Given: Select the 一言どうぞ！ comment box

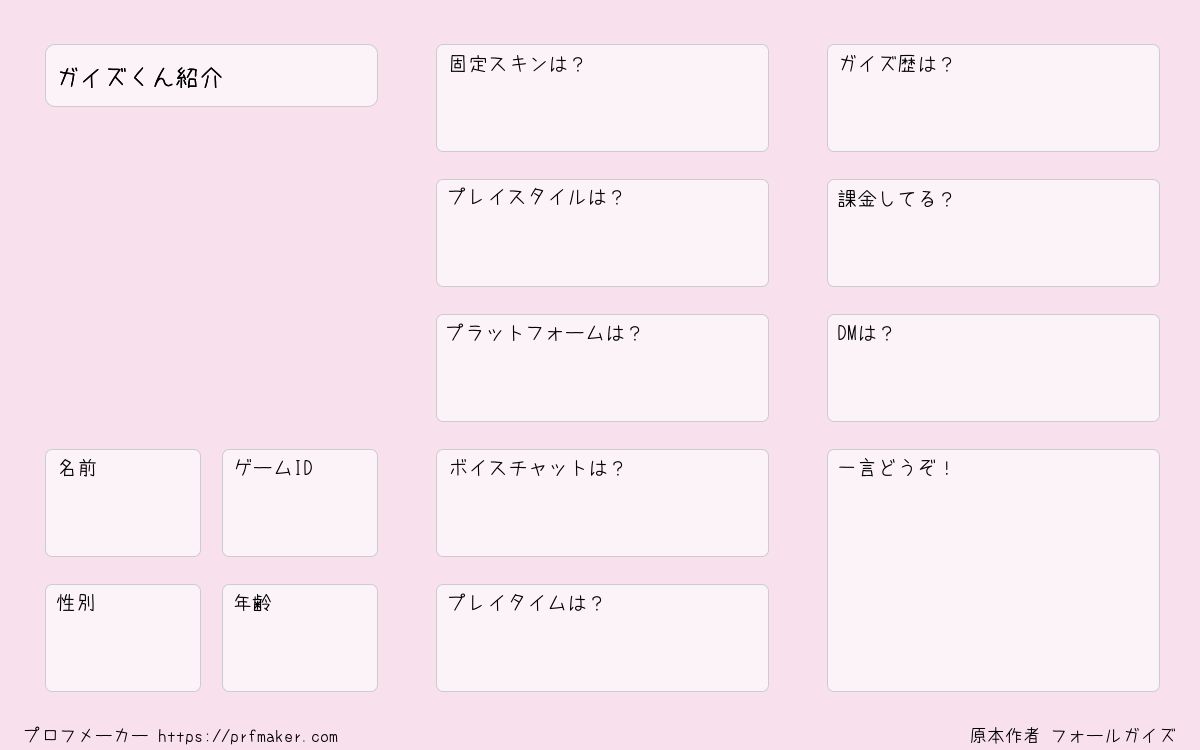Looking at the screenshot, I should pos(993,570).
